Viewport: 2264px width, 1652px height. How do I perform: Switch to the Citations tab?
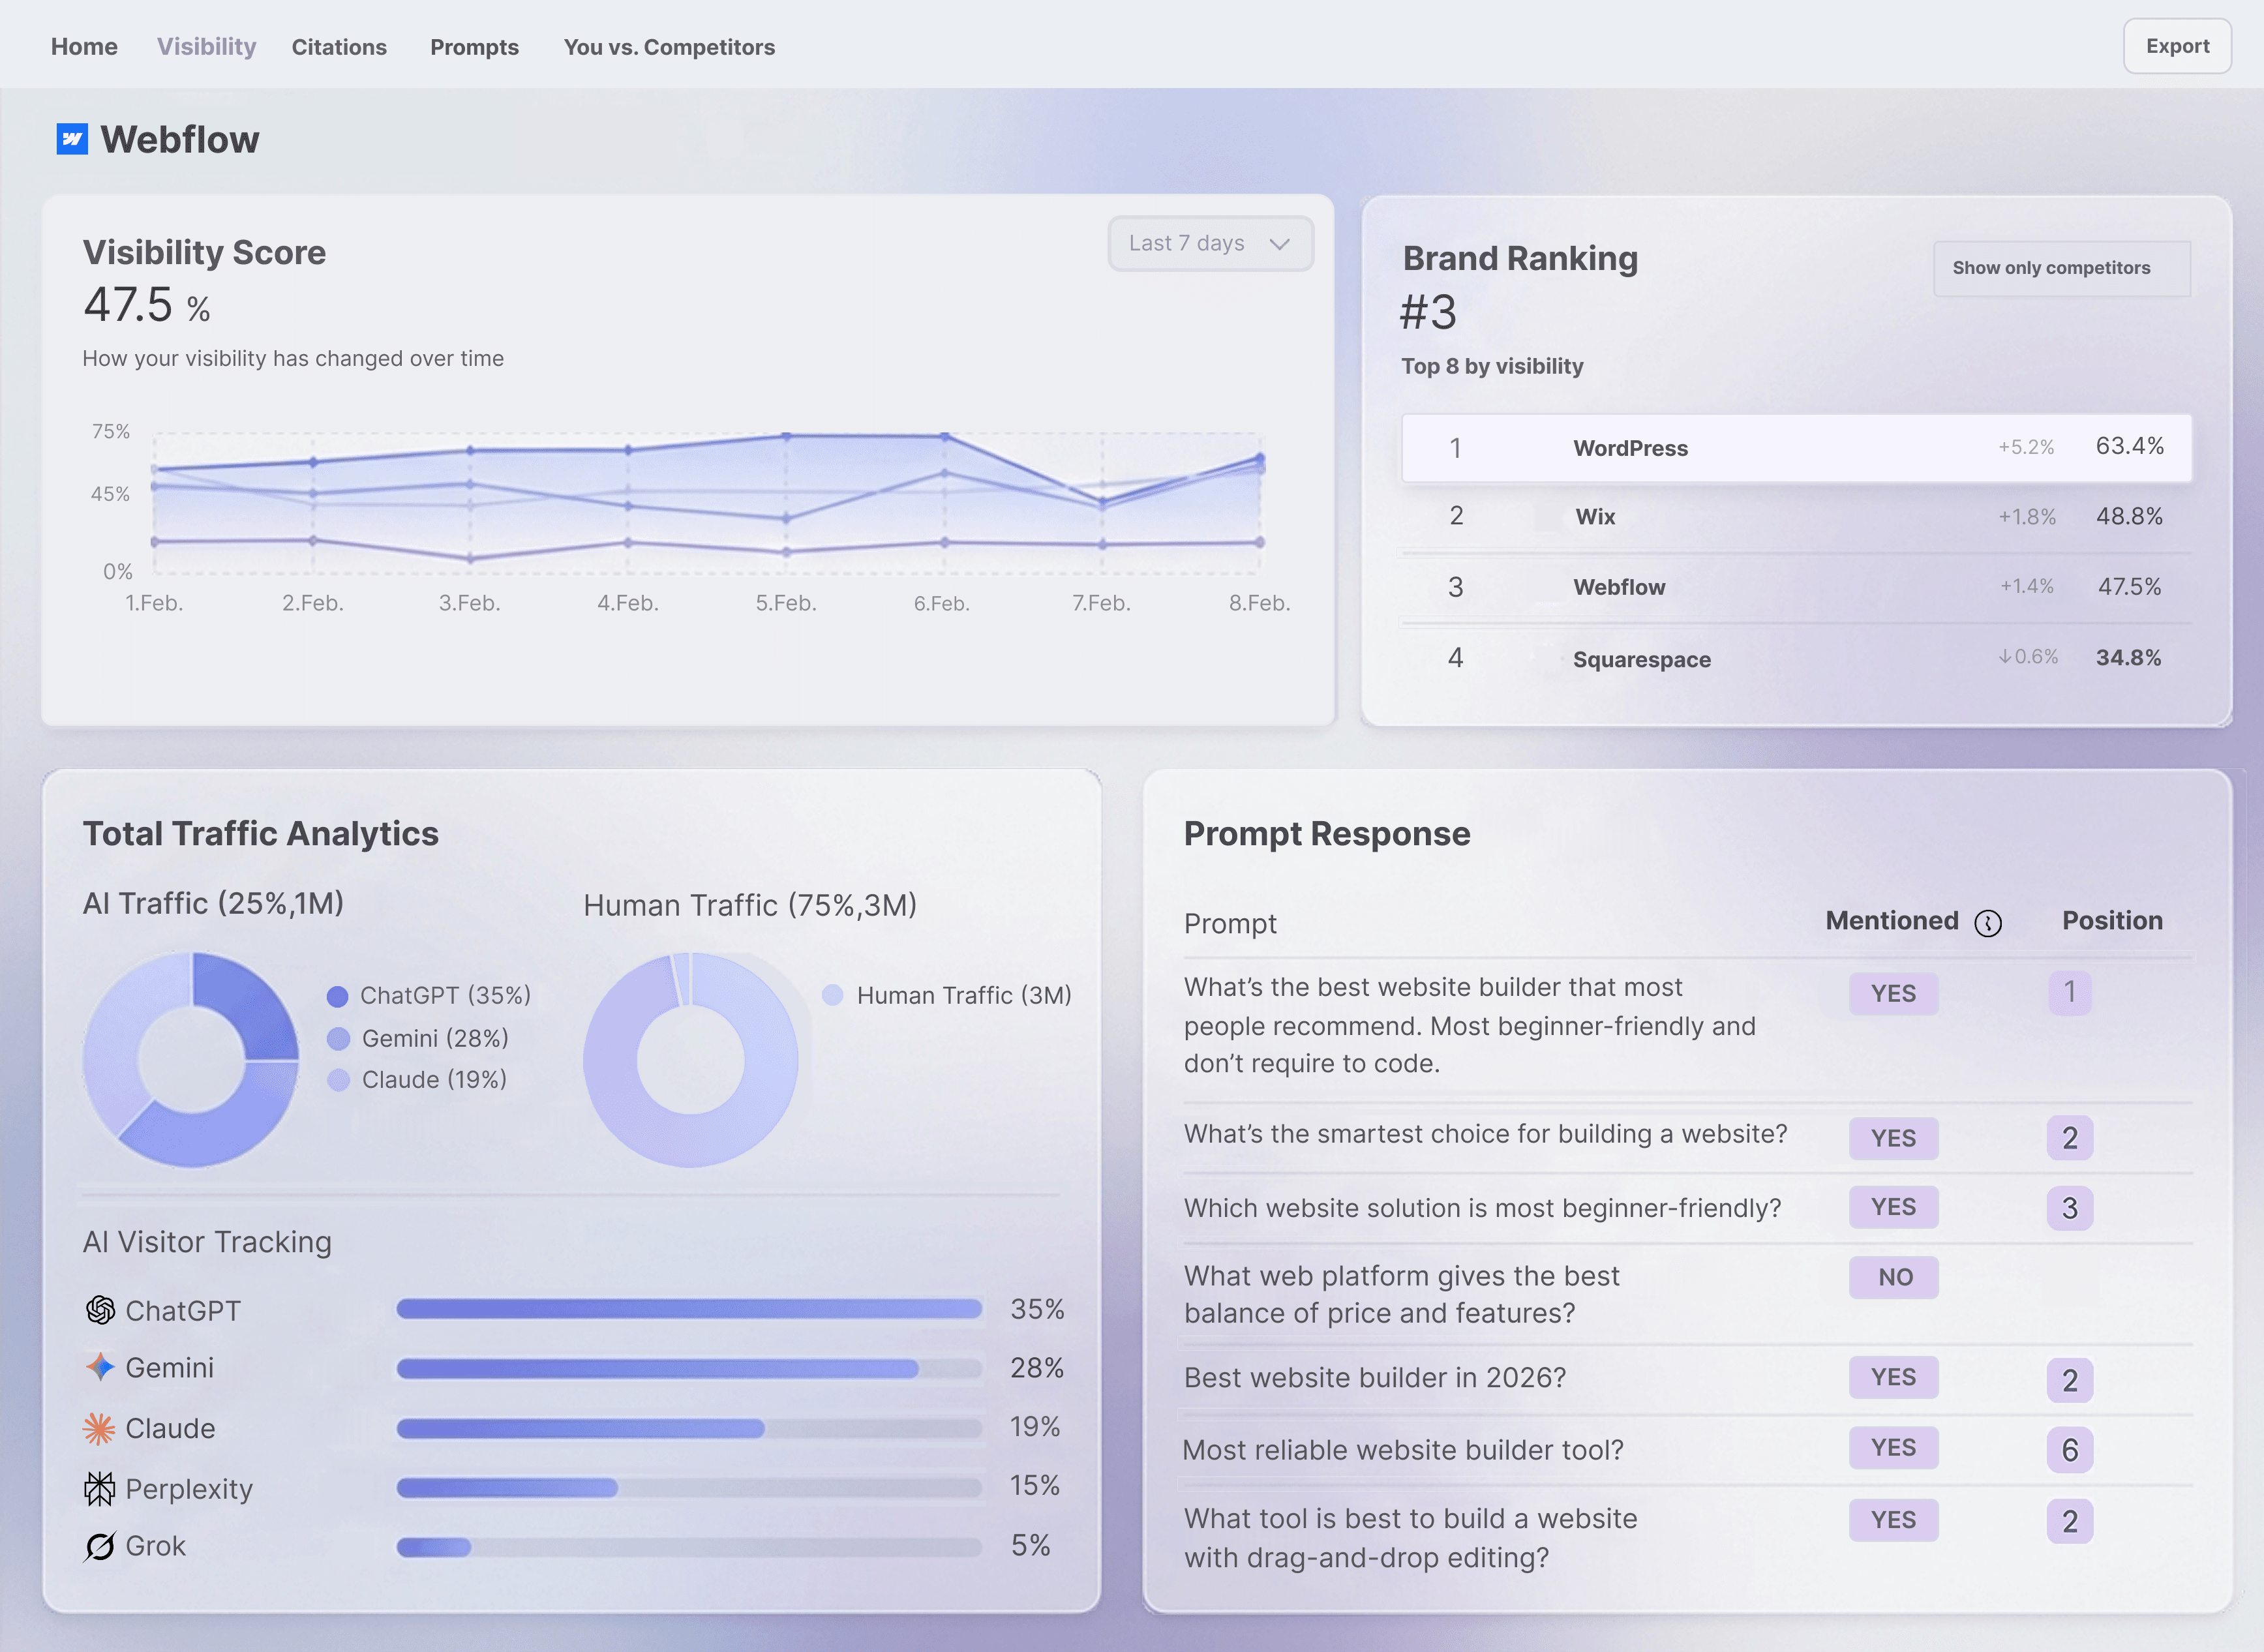click(x=339, y=46)
